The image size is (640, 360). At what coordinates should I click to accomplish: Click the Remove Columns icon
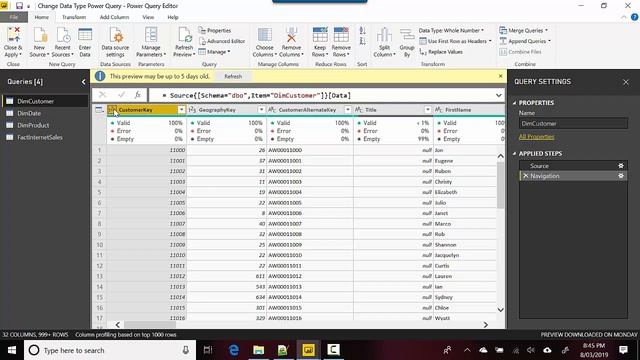click(x=291, y=35)
